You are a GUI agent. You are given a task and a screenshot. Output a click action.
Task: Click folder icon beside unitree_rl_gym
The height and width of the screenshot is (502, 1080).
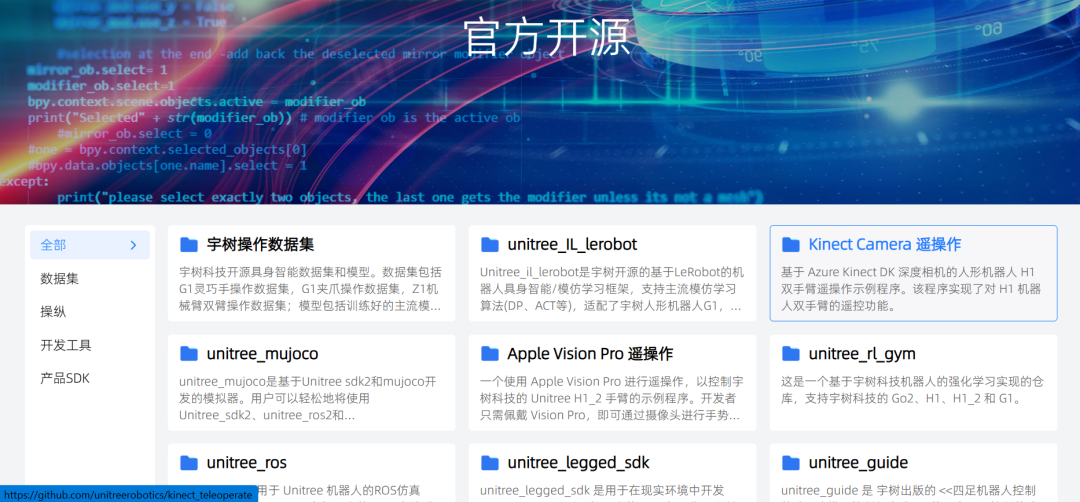[x=791, y=354]
